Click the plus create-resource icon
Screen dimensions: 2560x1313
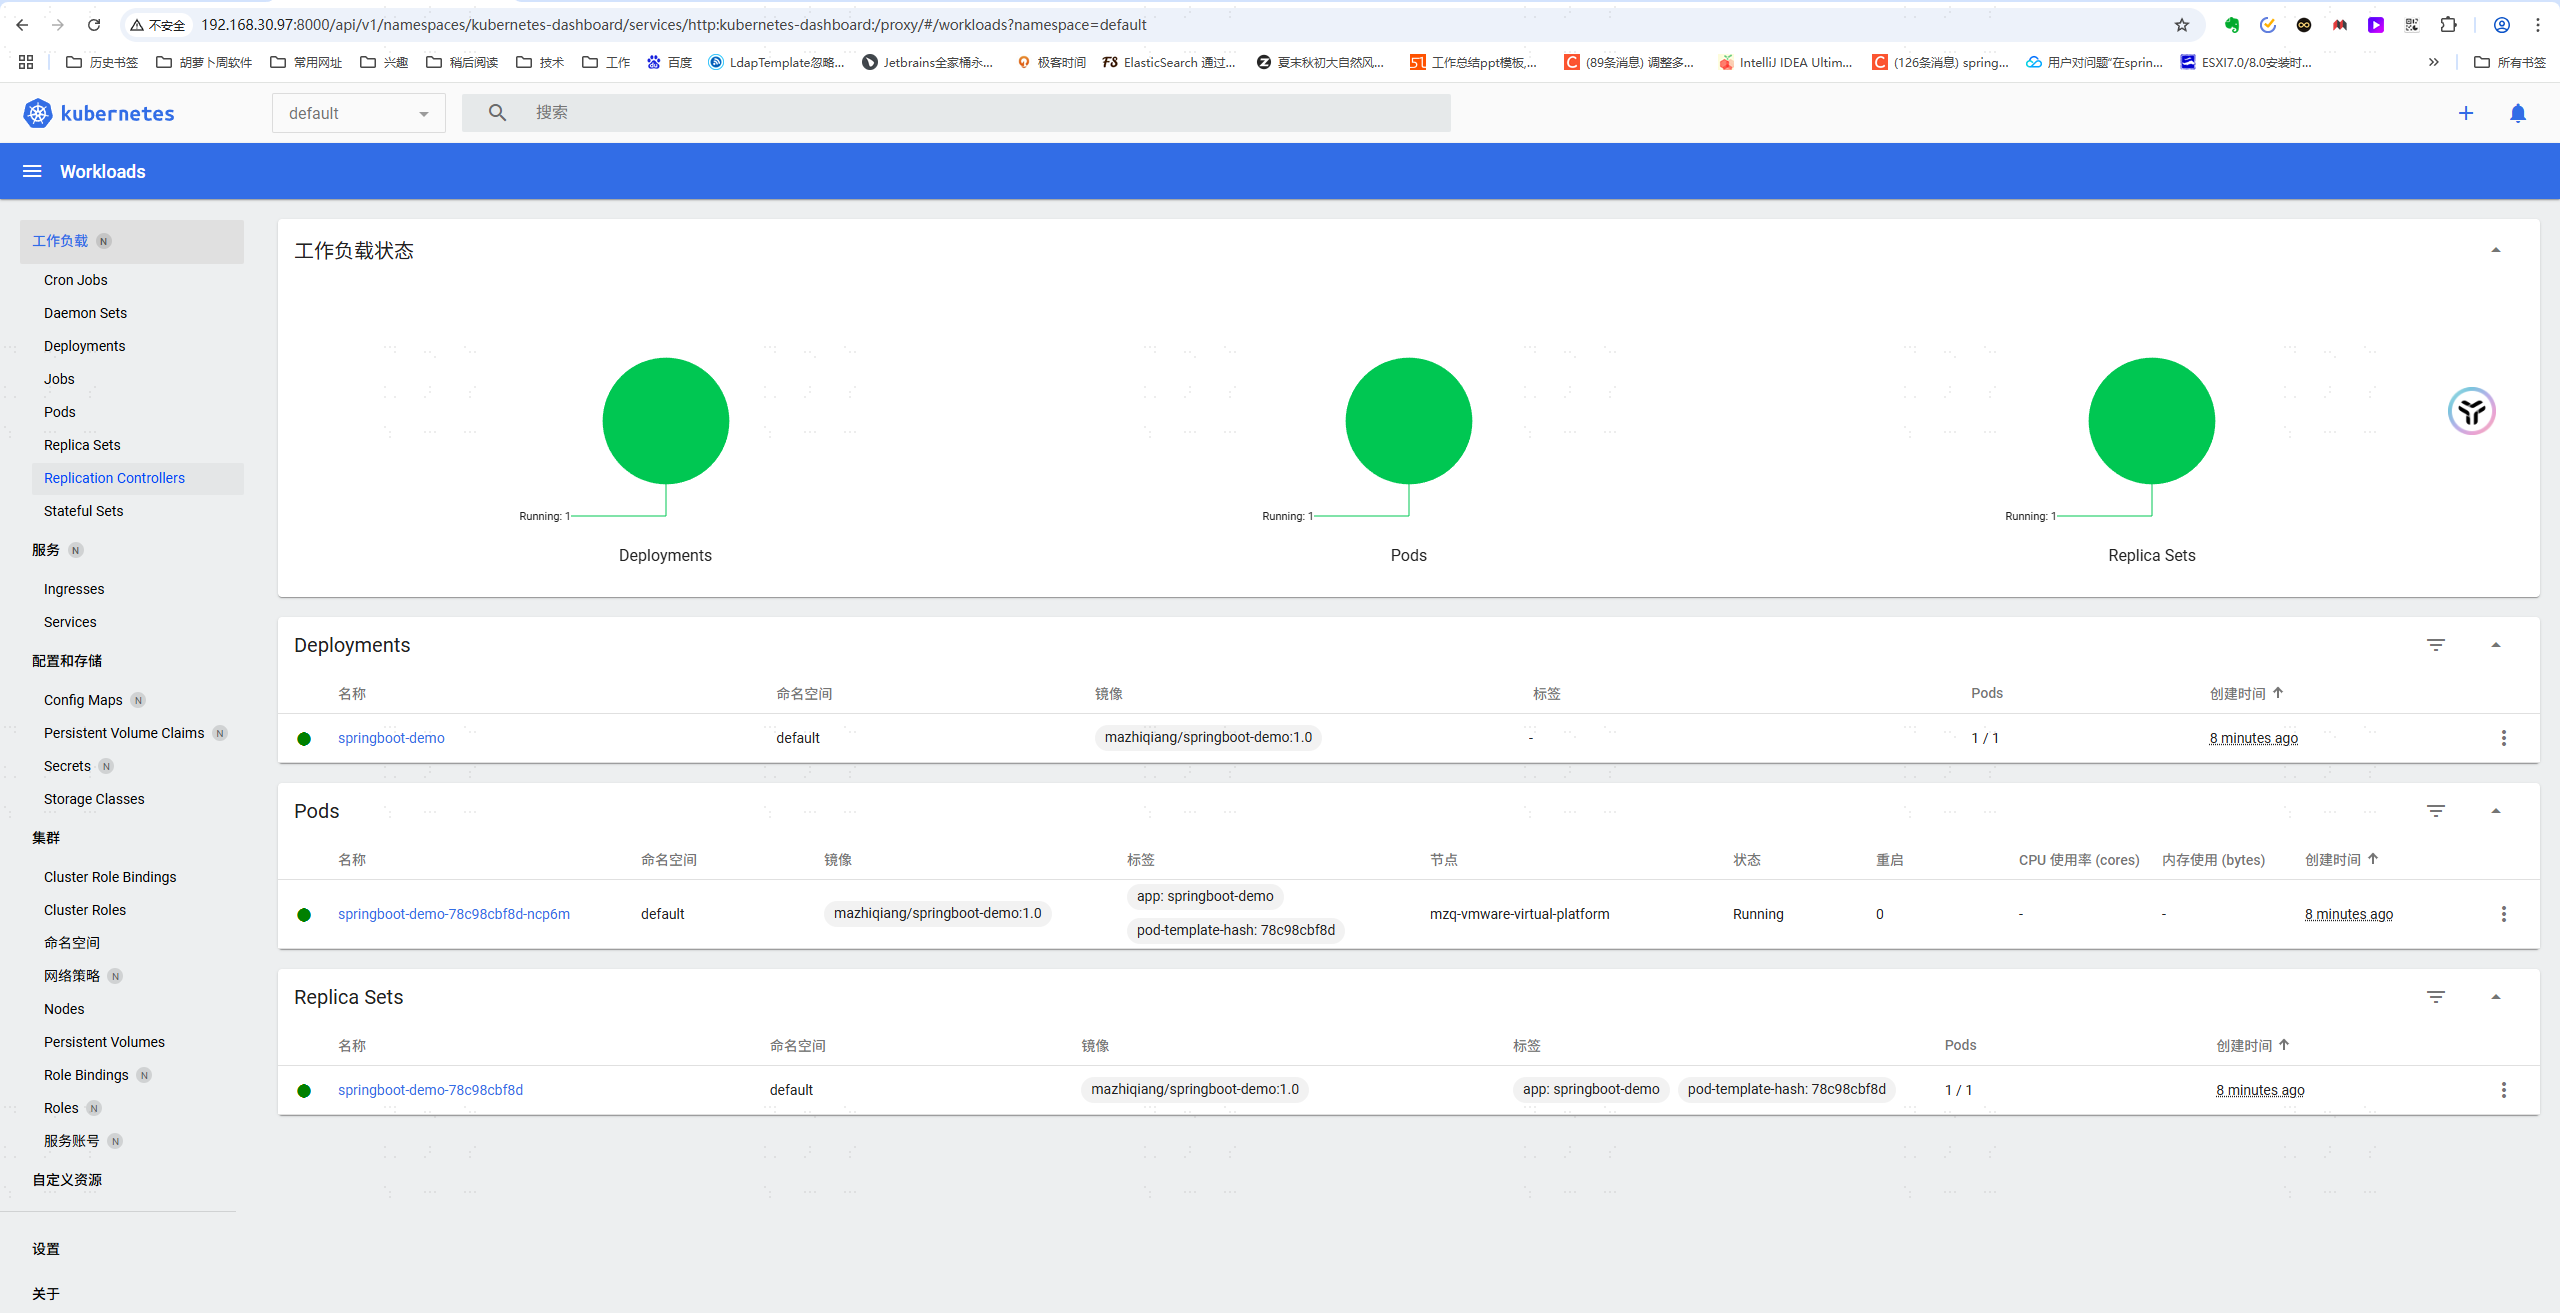[x=2465, y=113]
